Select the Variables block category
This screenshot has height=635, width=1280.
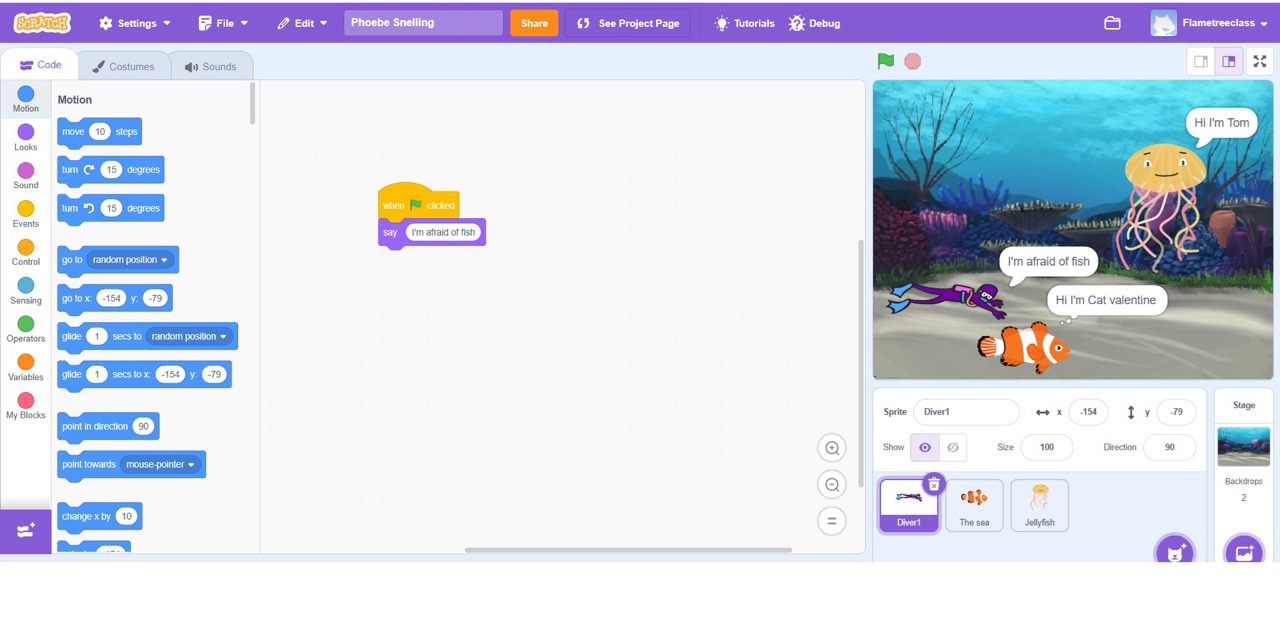26,368
